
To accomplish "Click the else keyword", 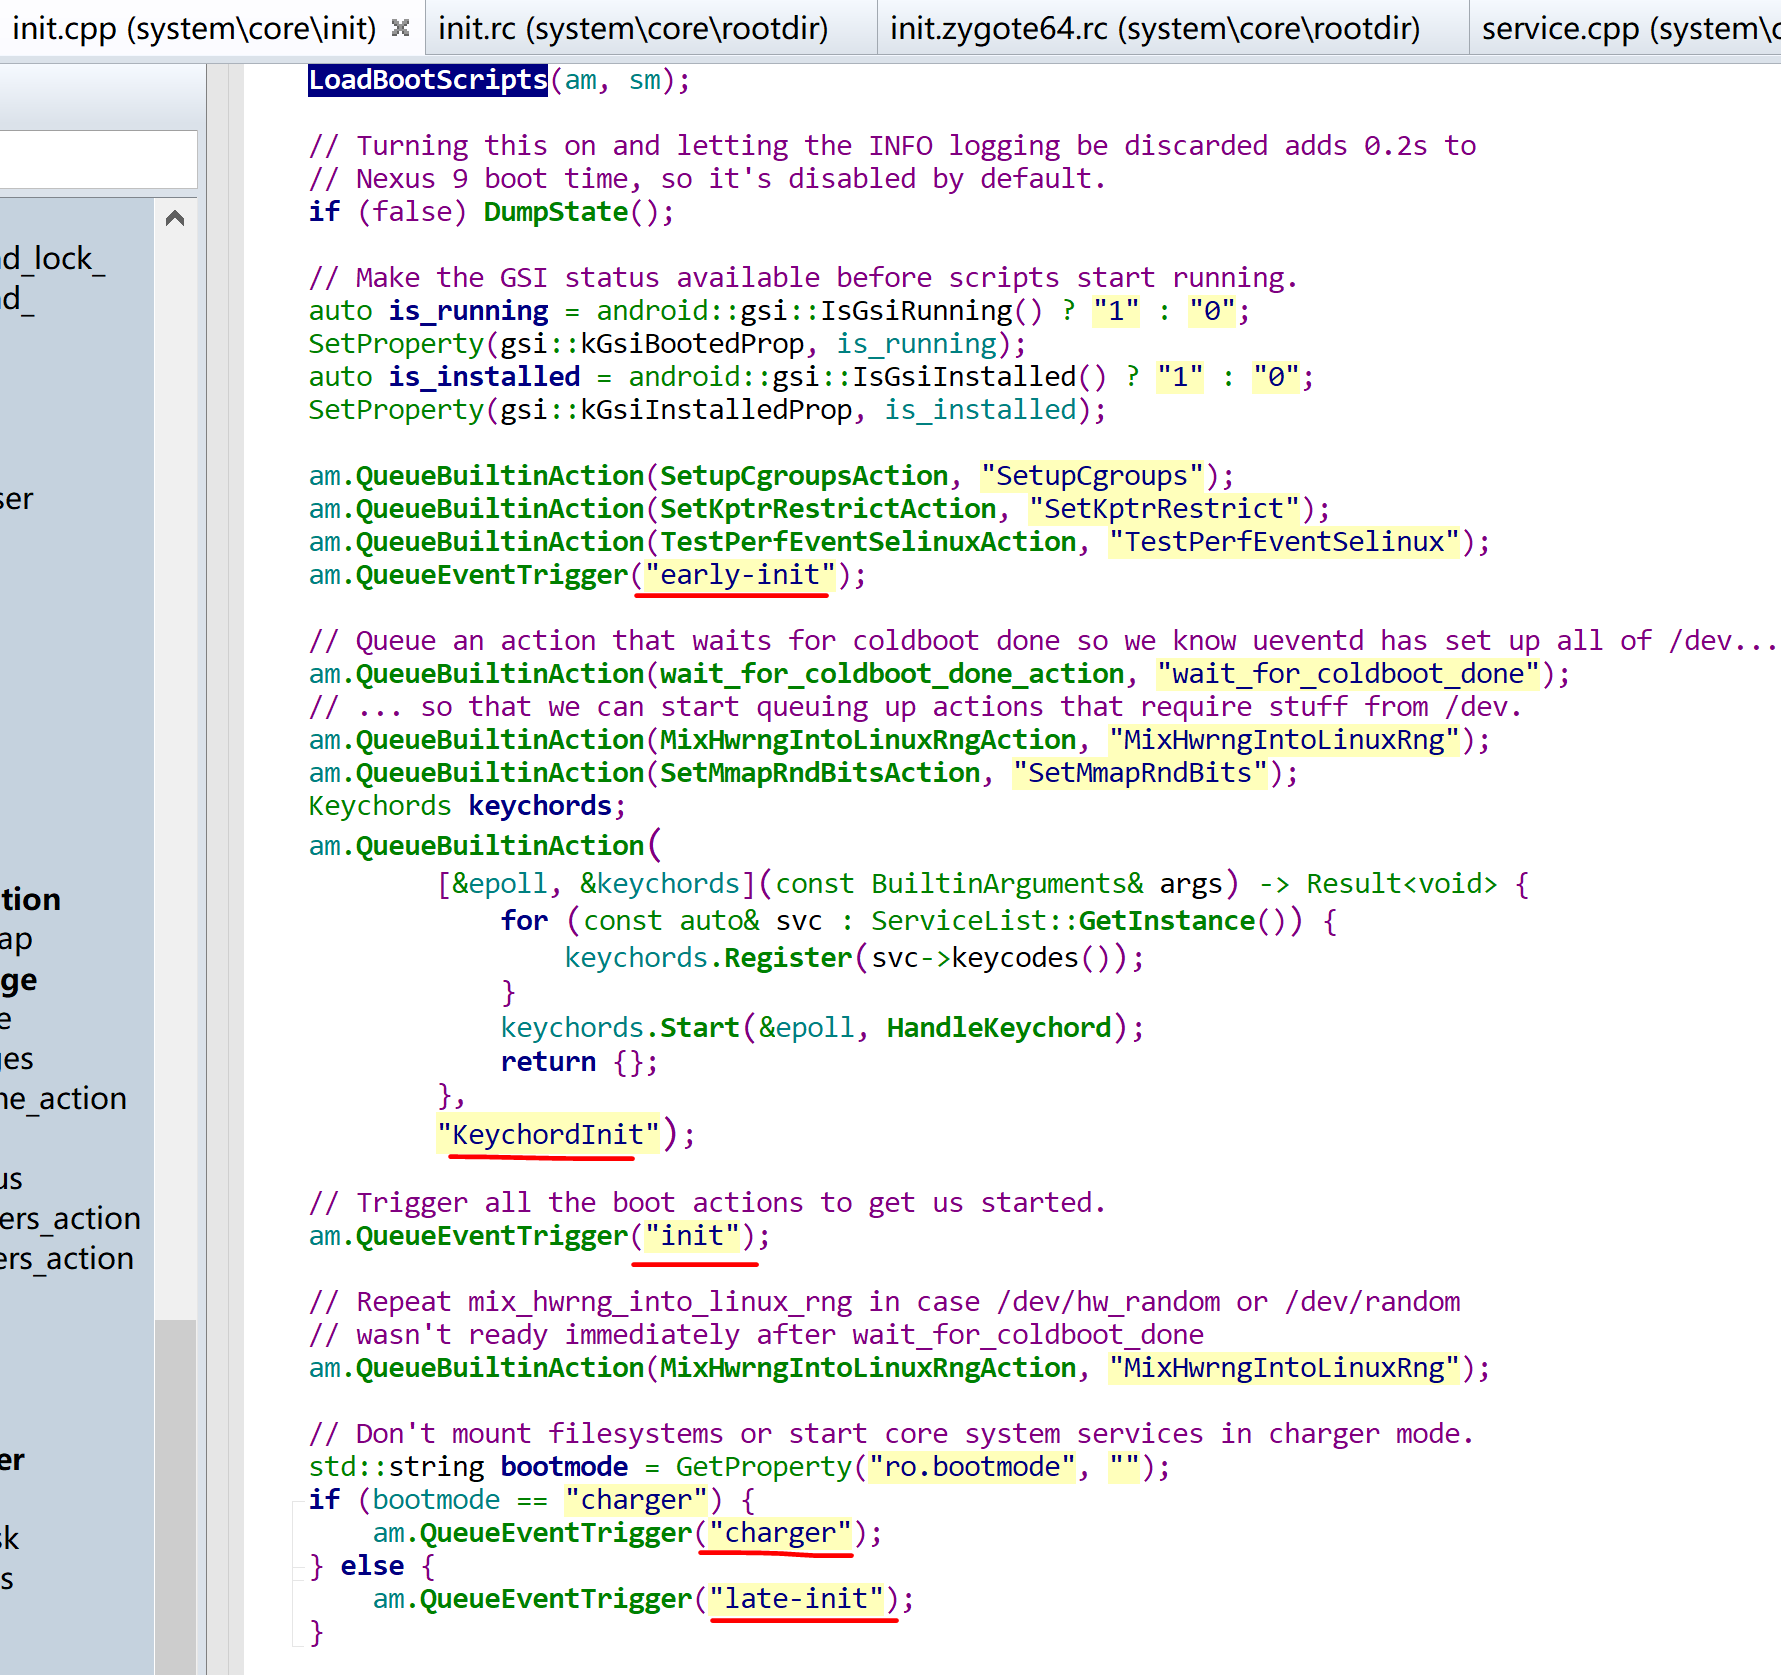I will (x=372, y=1566).
